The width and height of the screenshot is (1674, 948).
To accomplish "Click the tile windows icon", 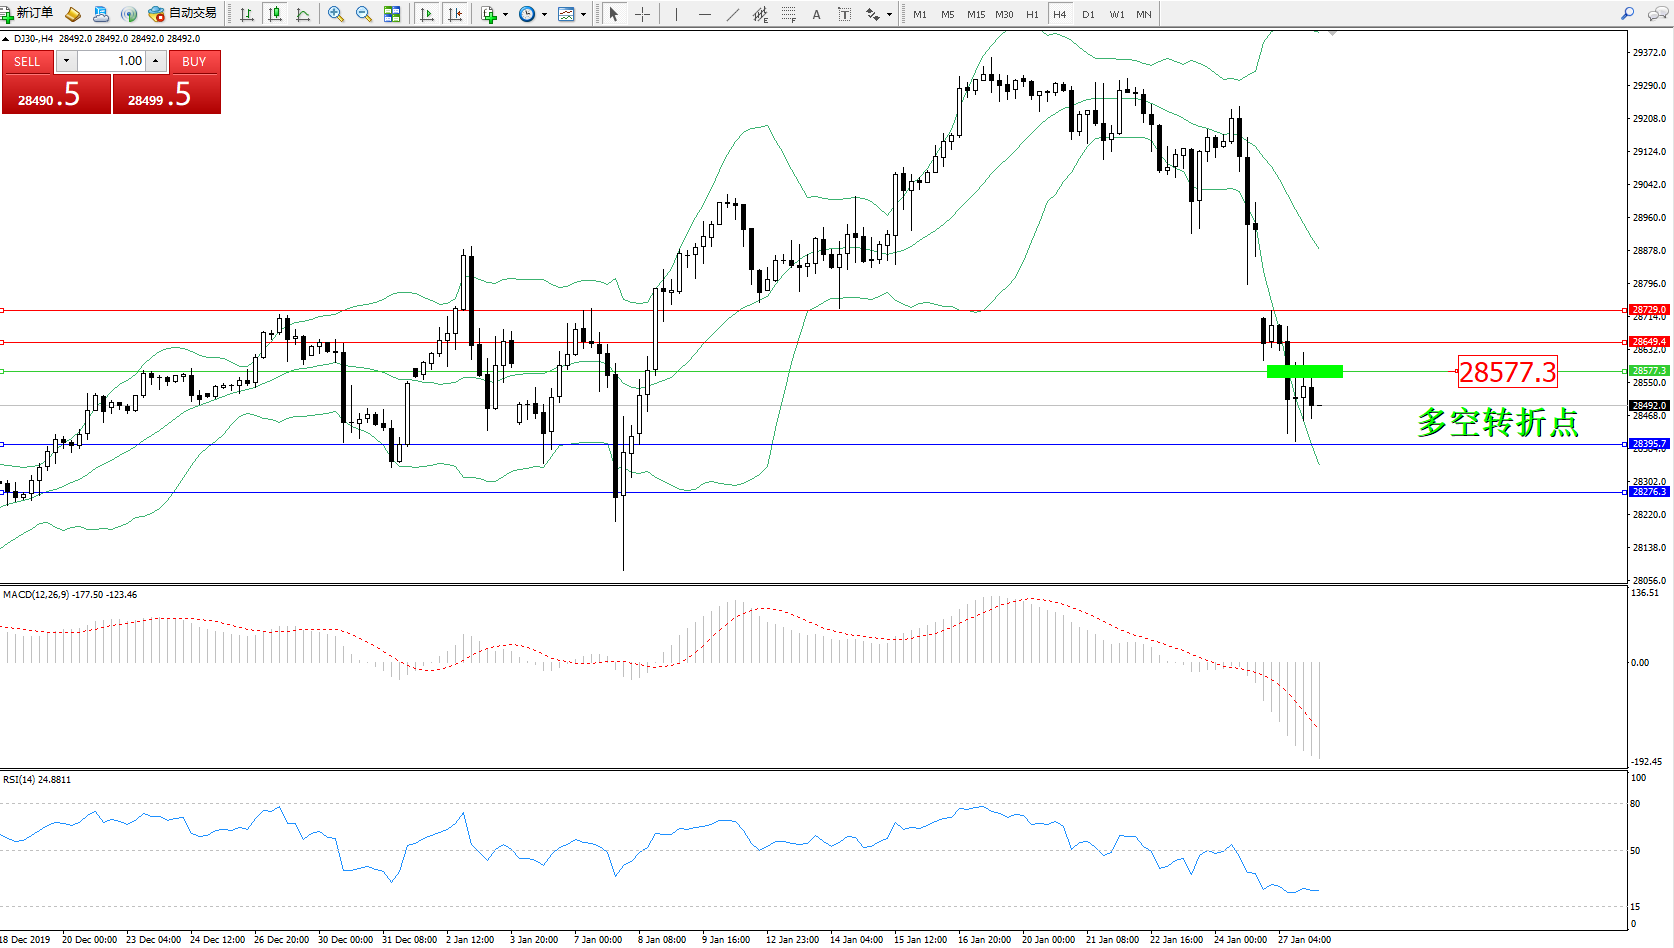I will coord(392,14).
